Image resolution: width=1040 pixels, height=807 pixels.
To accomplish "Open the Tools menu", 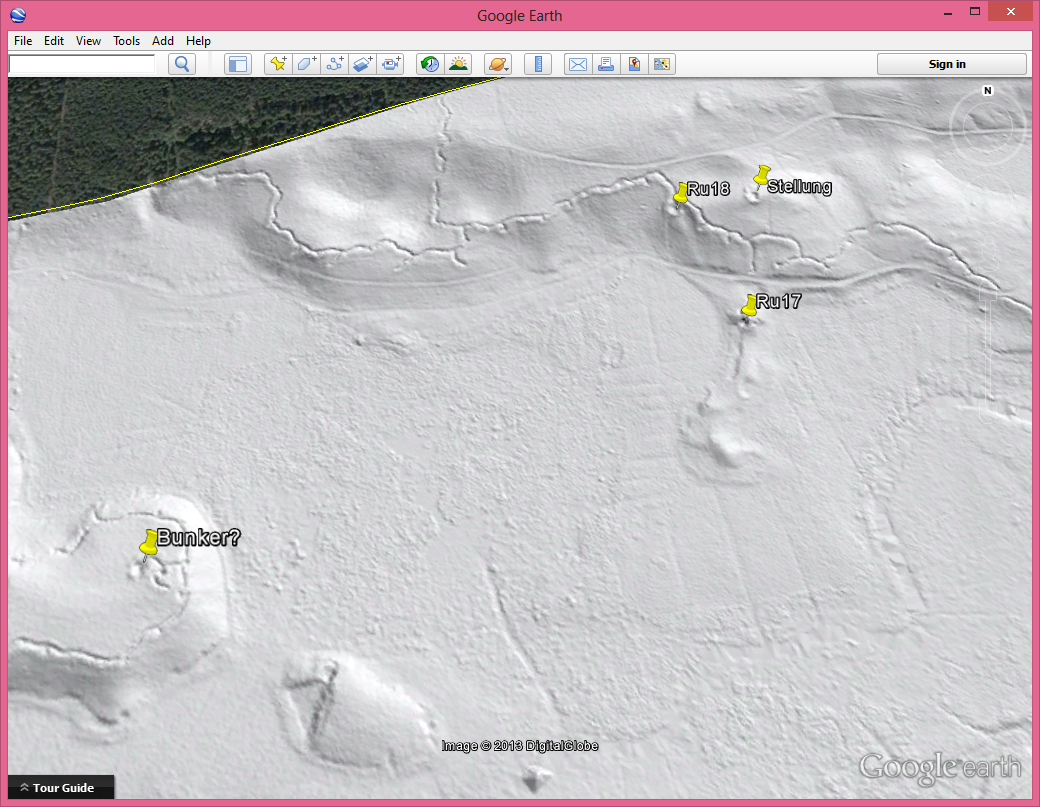I will [126, 41].
